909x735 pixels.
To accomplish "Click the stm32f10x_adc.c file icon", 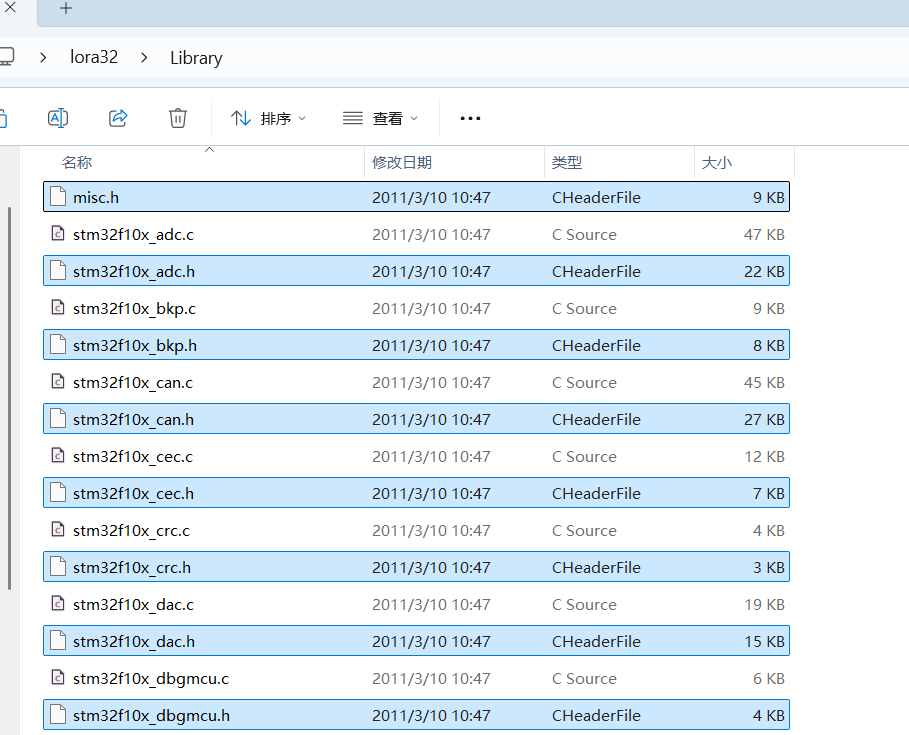I will 58,233.
